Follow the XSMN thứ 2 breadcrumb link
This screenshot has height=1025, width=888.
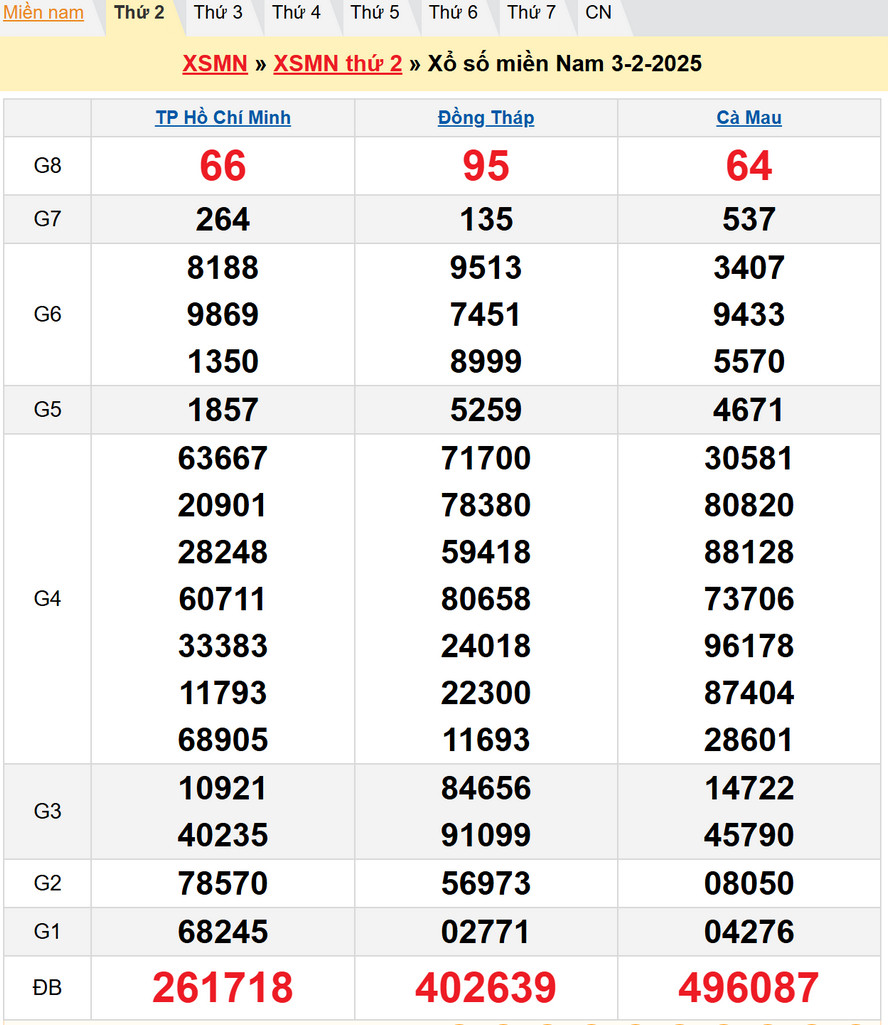pyautogui.click(x=338, y=64)
